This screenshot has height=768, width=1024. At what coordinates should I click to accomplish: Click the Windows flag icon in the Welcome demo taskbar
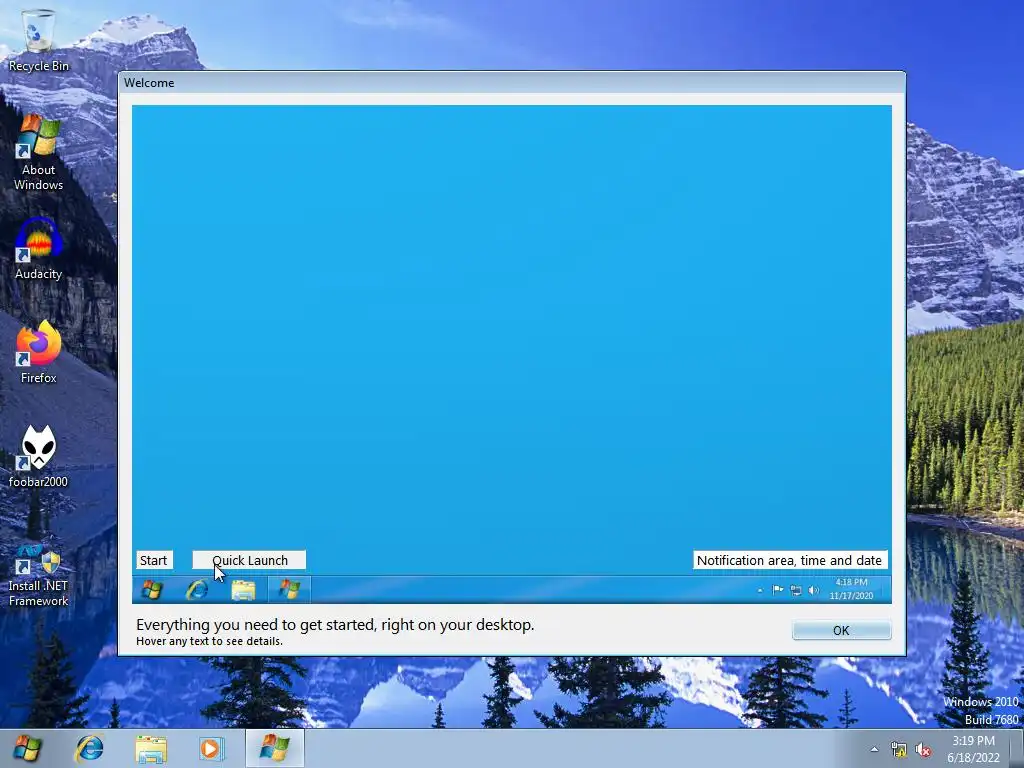tap(289, 590)
